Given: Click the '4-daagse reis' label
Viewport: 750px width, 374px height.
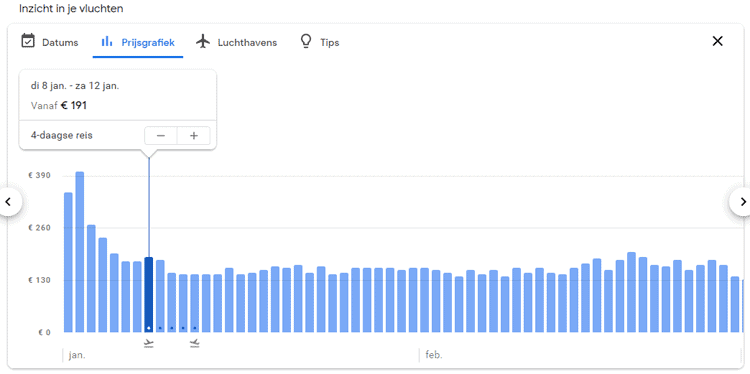Looking at the screenshot, I should click(62, 135).
